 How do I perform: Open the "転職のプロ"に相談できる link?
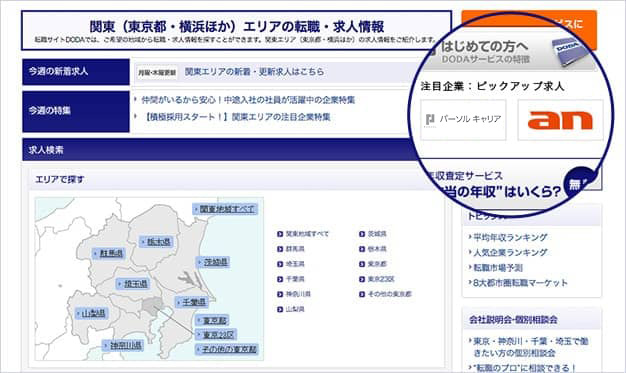(x=524, y=368)
